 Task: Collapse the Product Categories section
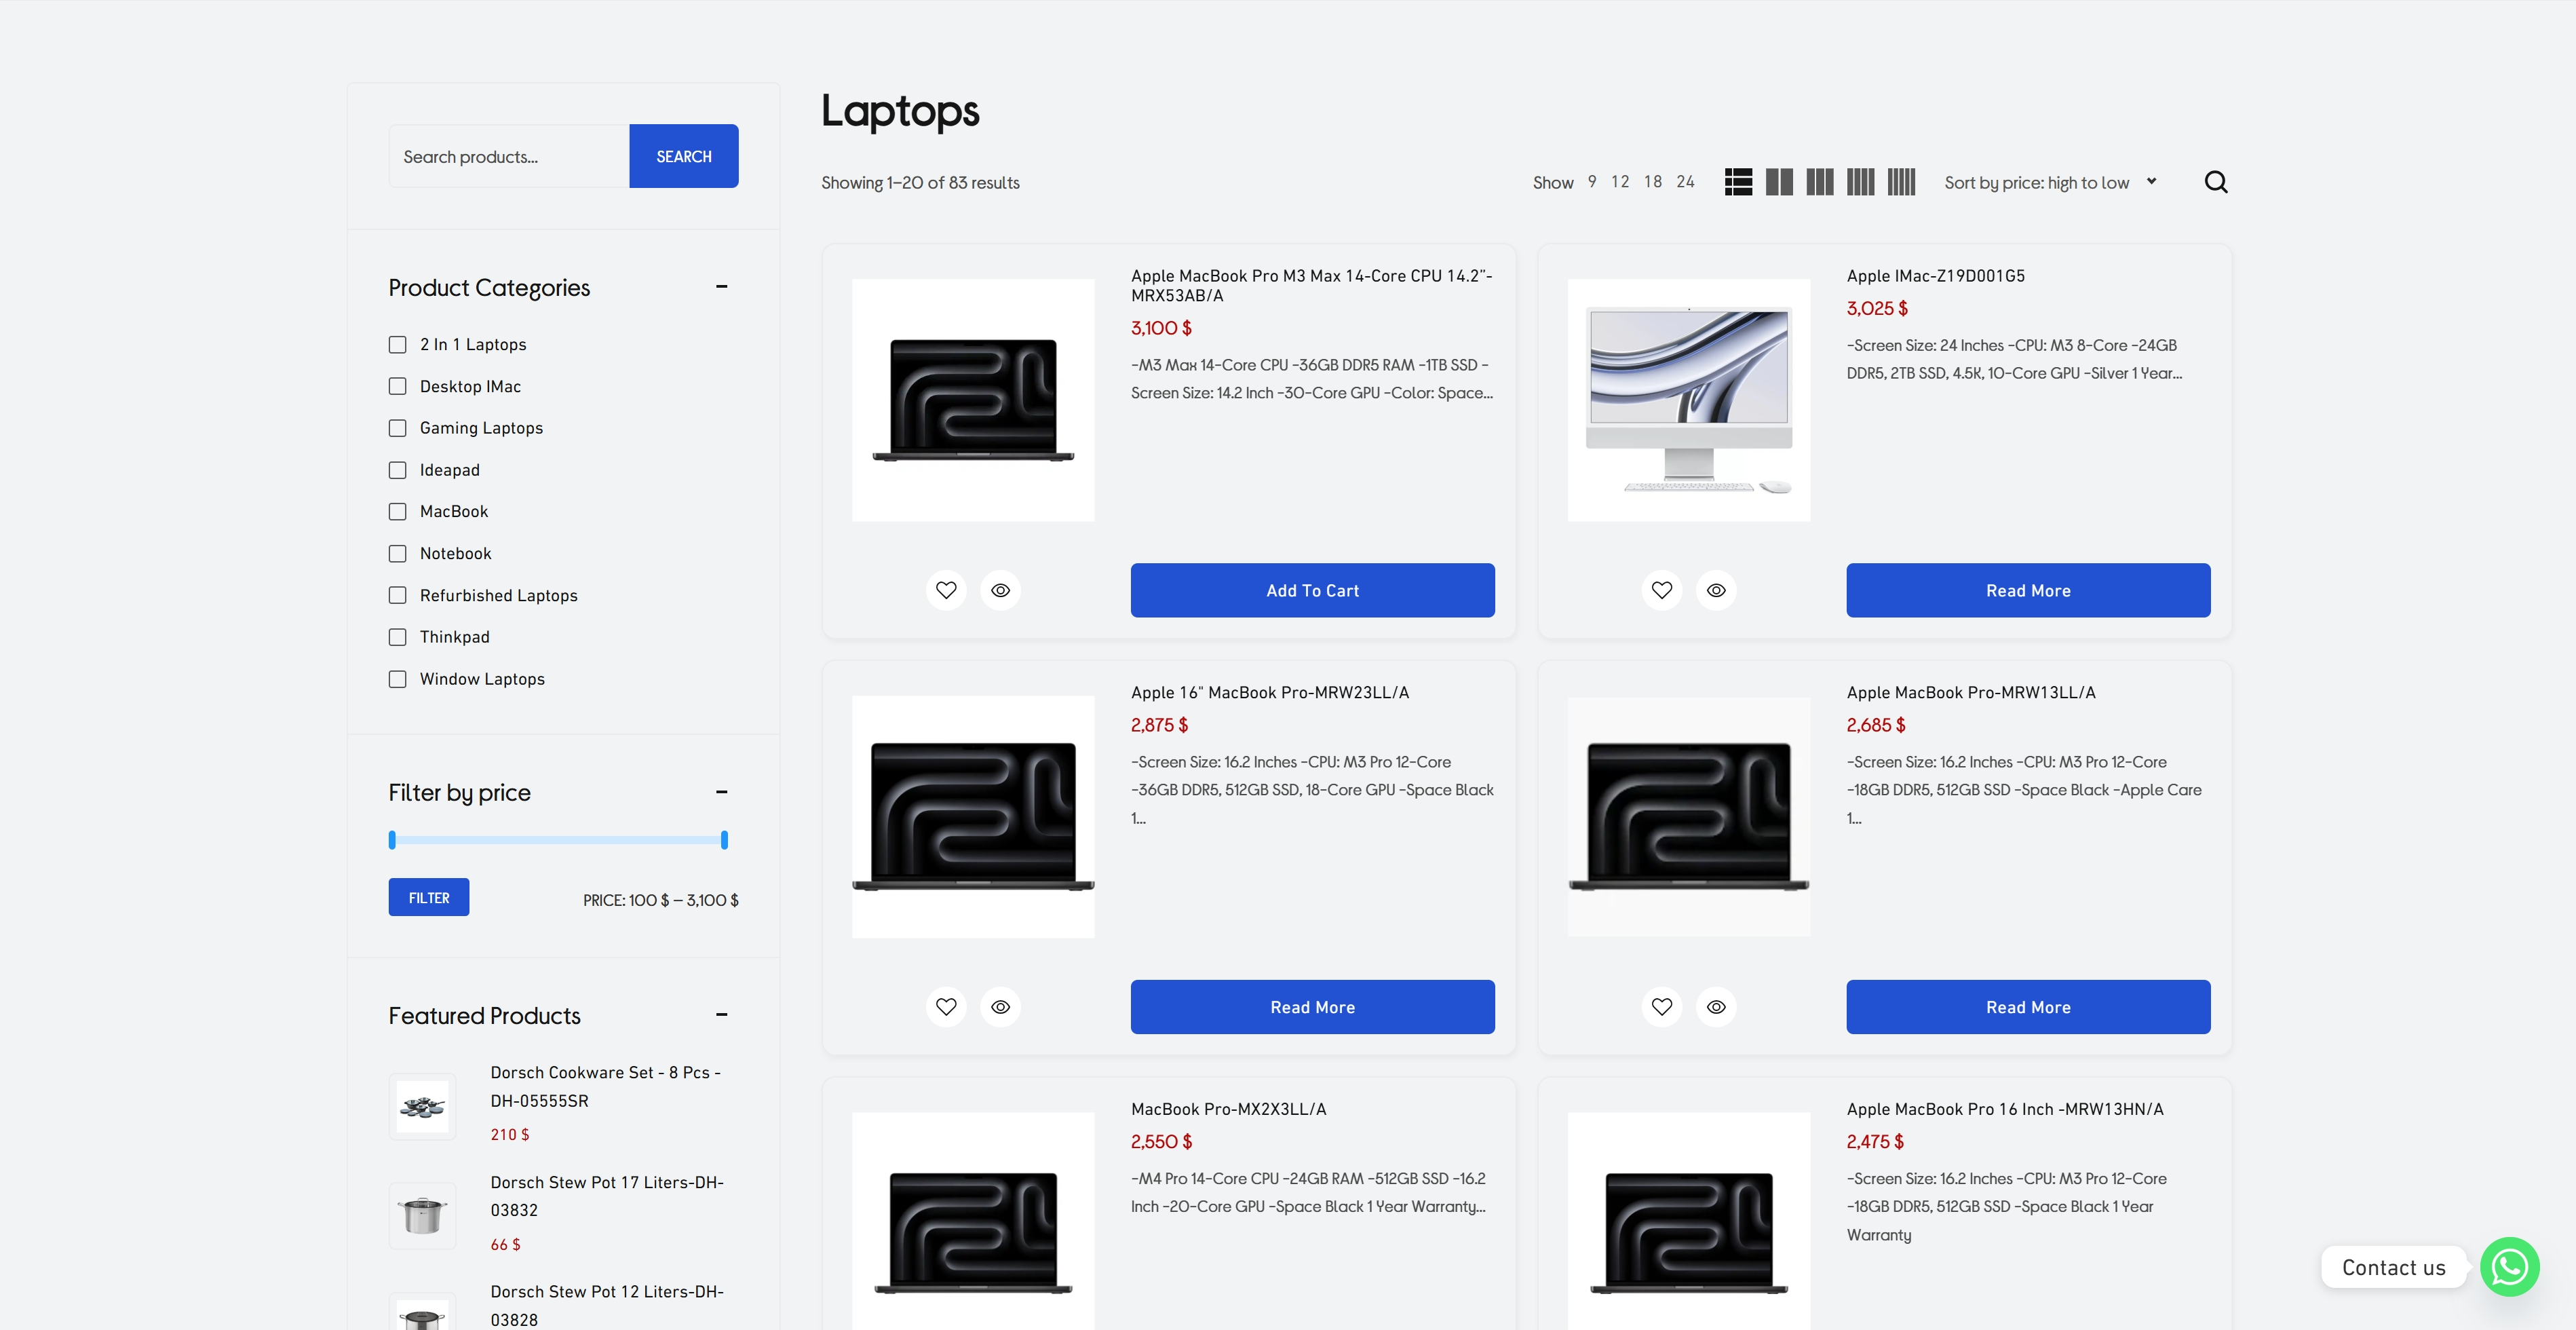pos(721,287)
